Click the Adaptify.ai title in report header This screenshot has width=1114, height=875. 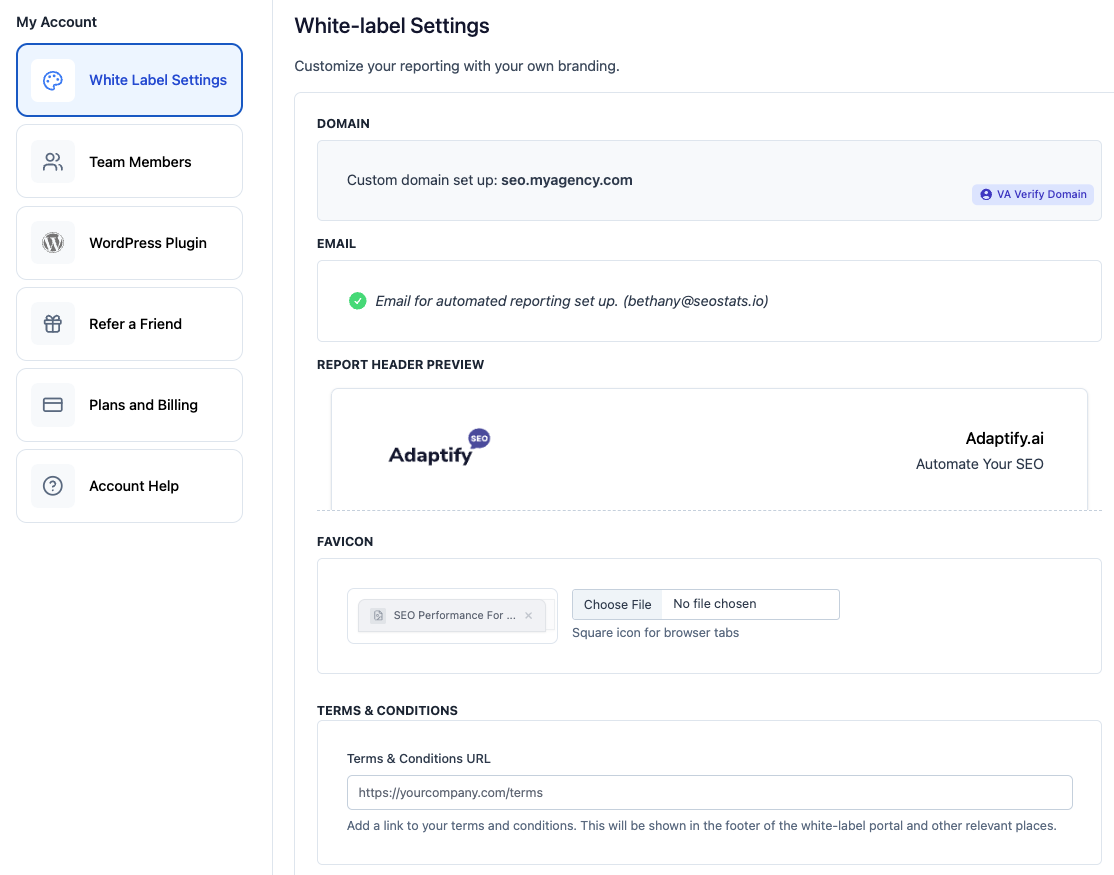[1004, 438]
